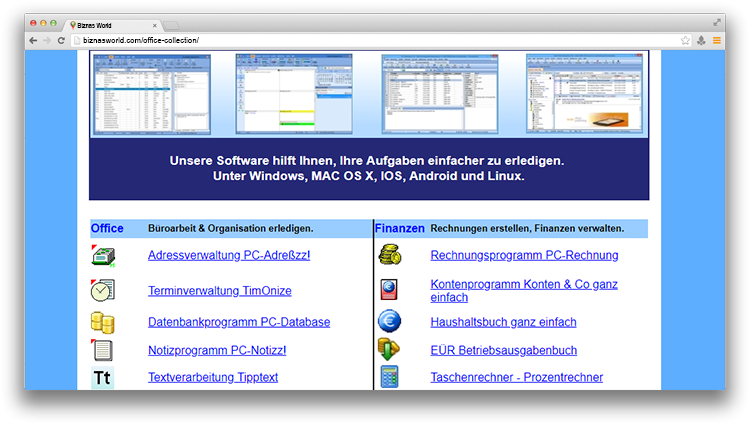Click the Tipptext 'Tt' icon

102,377
